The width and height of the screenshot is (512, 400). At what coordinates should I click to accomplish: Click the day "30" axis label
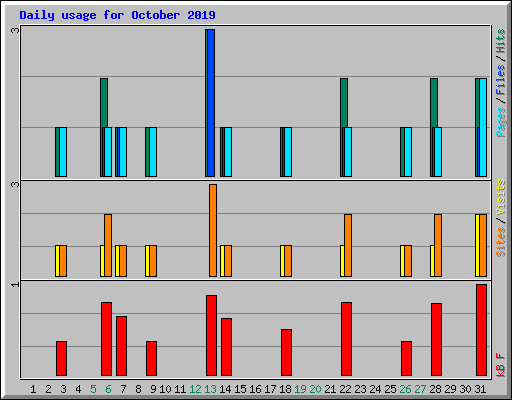pos(465,389)
